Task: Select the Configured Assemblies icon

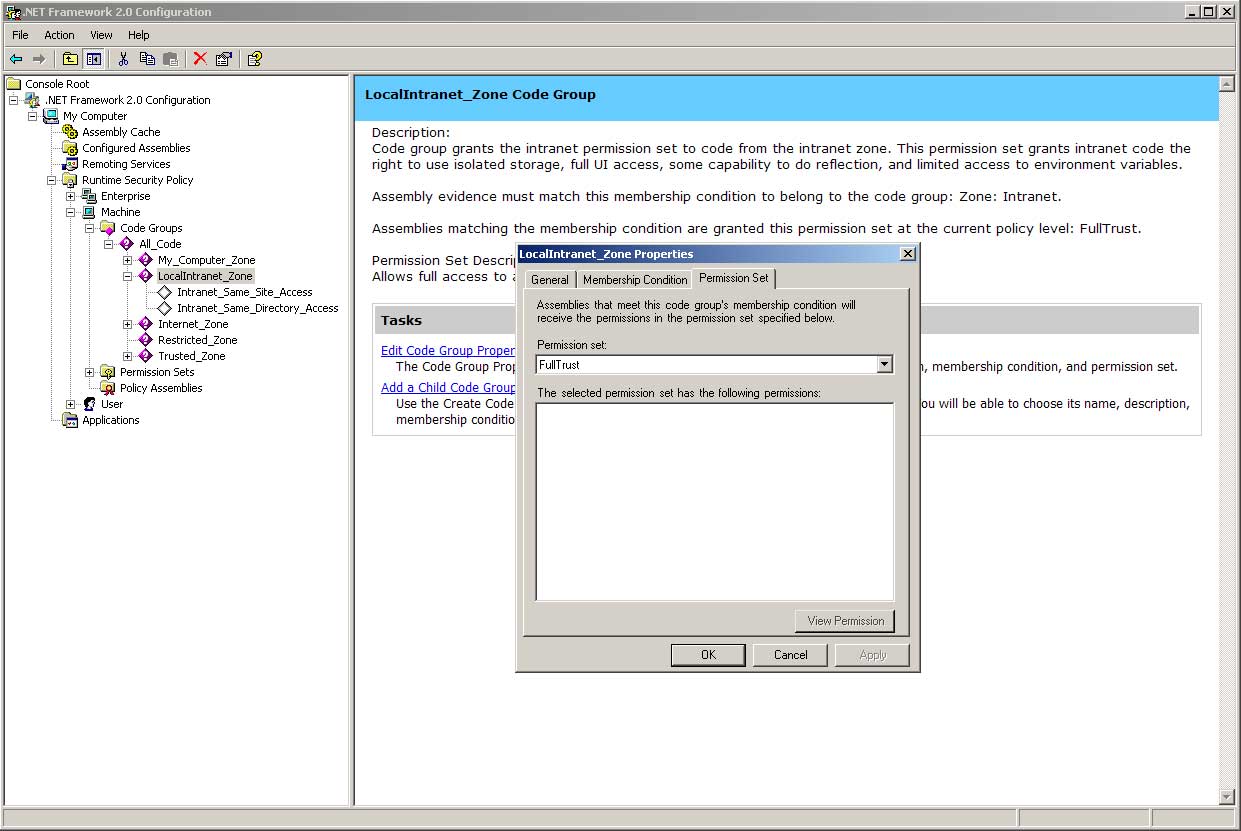Action: [70, 148]
